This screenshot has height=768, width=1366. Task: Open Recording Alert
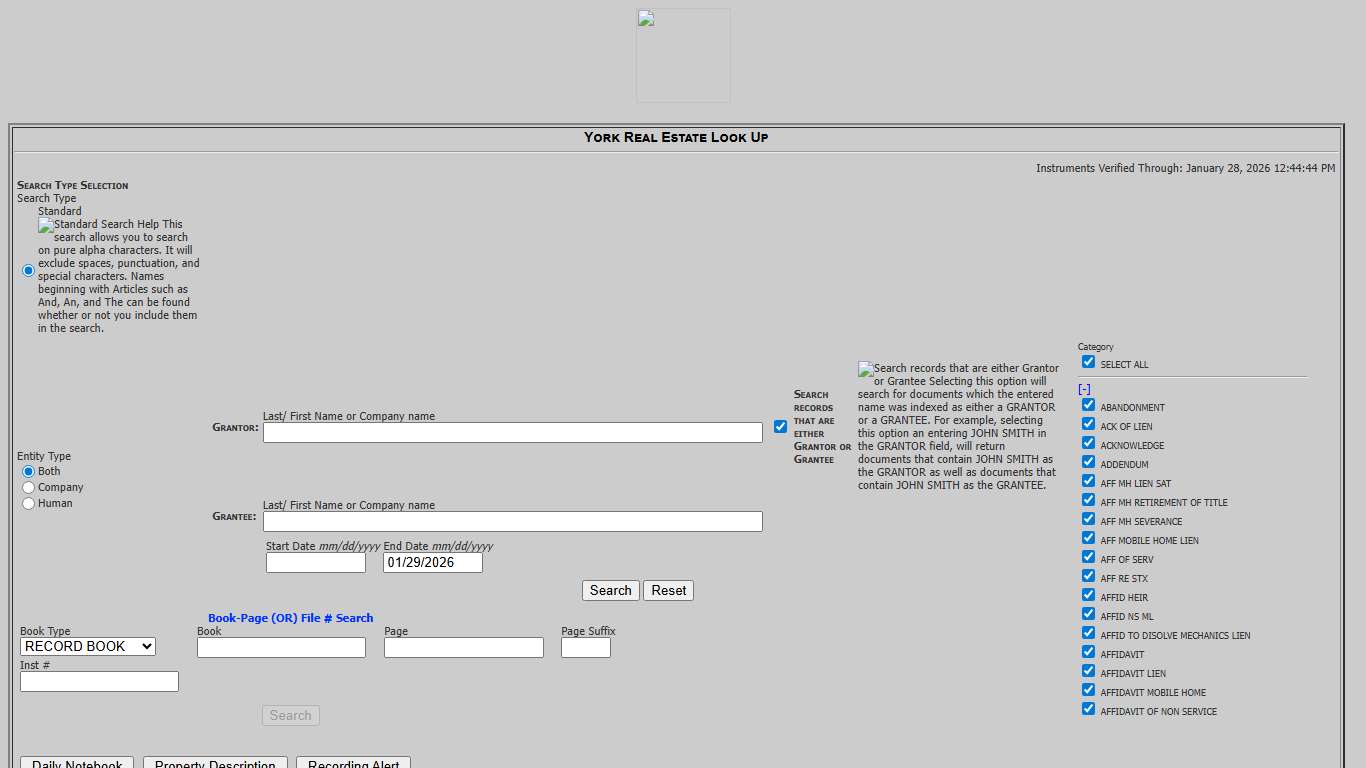353,763
